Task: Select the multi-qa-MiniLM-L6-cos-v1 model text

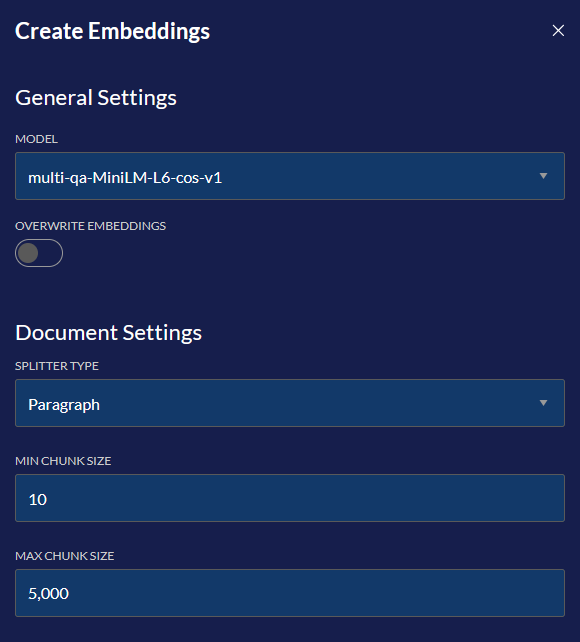Action: [125, 178]
